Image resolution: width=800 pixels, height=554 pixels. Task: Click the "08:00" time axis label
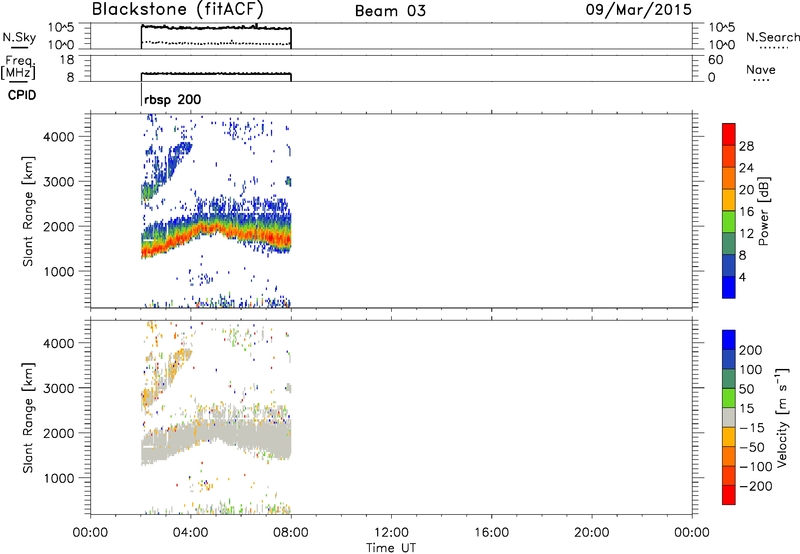click(x=291, y=533)
